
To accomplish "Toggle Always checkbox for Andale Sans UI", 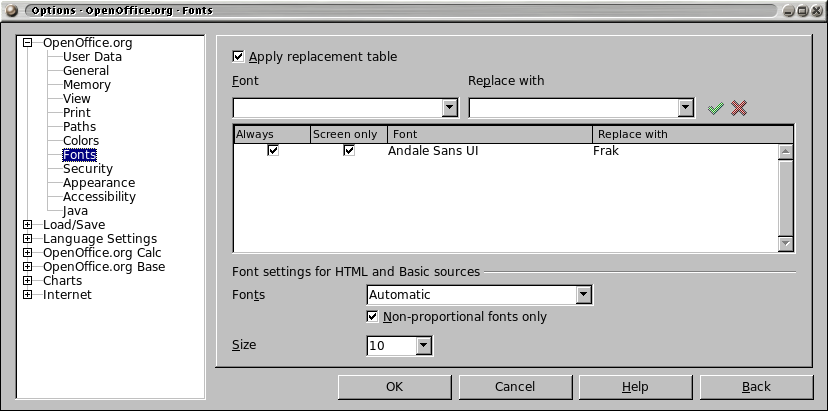I will coord(273,151).
